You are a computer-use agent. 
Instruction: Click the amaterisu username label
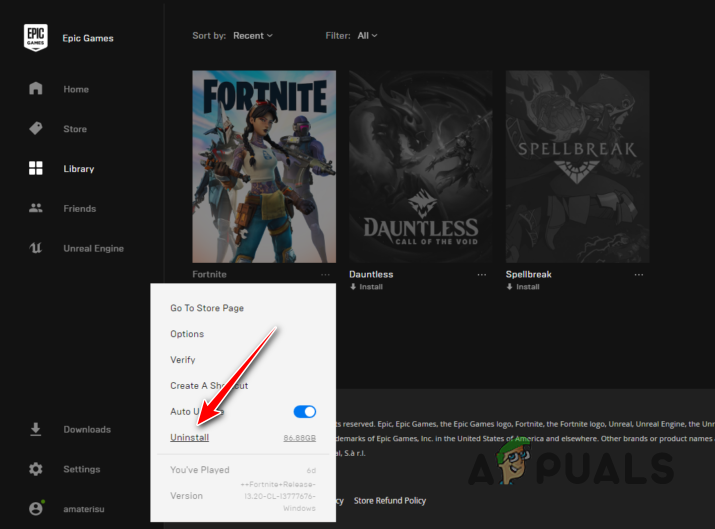[84, 509]
